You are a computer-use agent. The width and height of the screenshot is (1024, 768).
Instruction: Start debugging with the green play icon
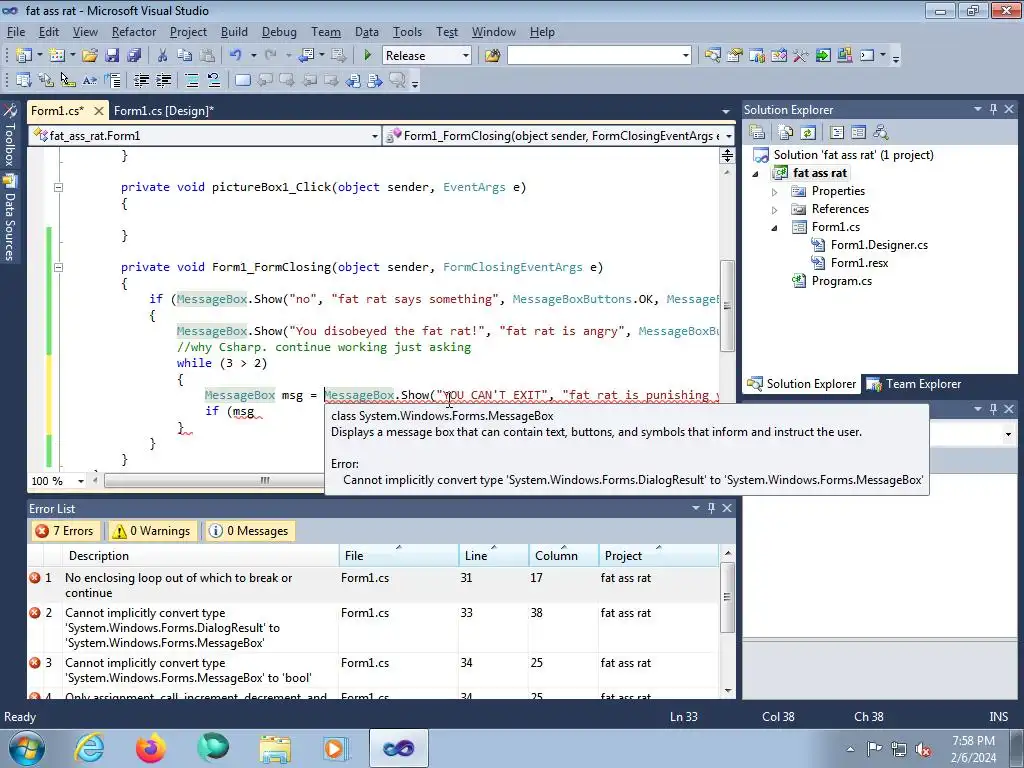pyautogui.click(x=367, y=56)
